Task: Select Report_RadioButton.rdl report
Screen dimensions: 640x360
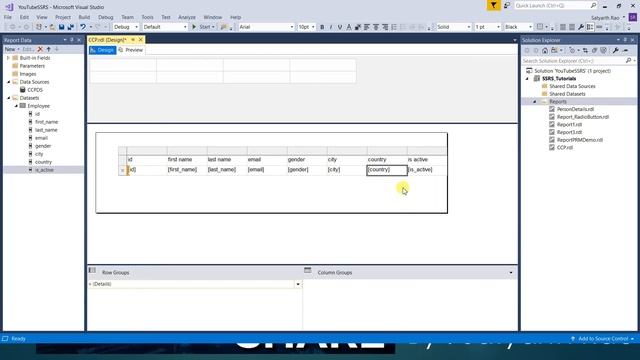Action: click(582, 117)
